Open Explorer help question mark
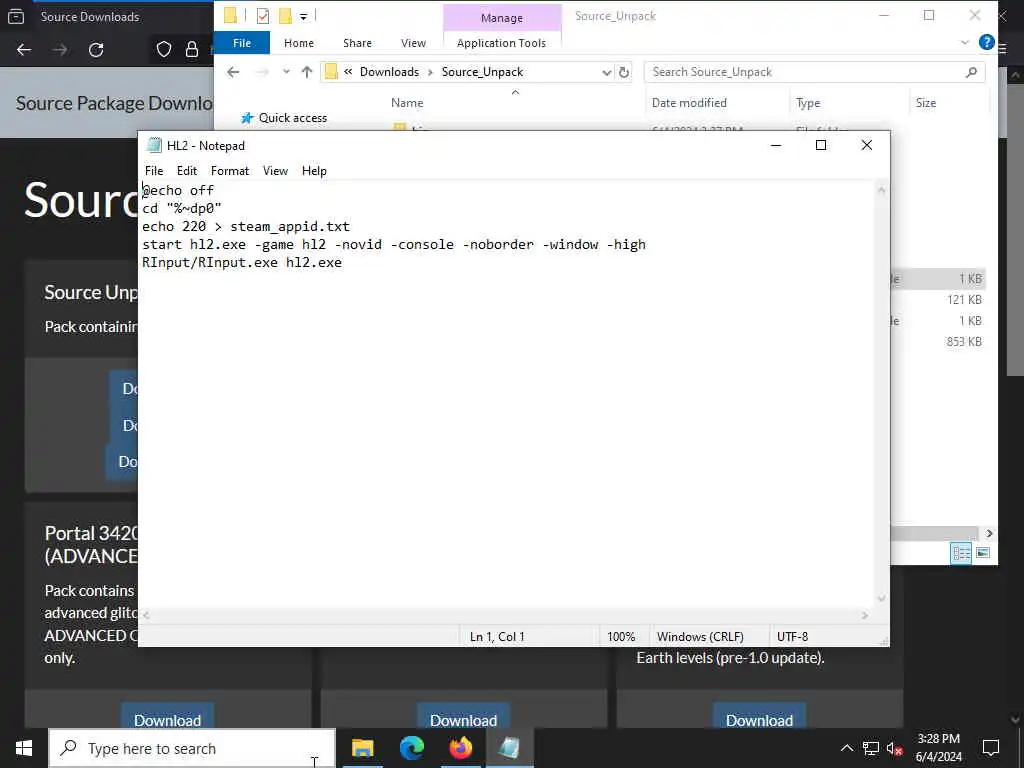The width and height of the screenshot is (1024, 768). coord(986,42)
